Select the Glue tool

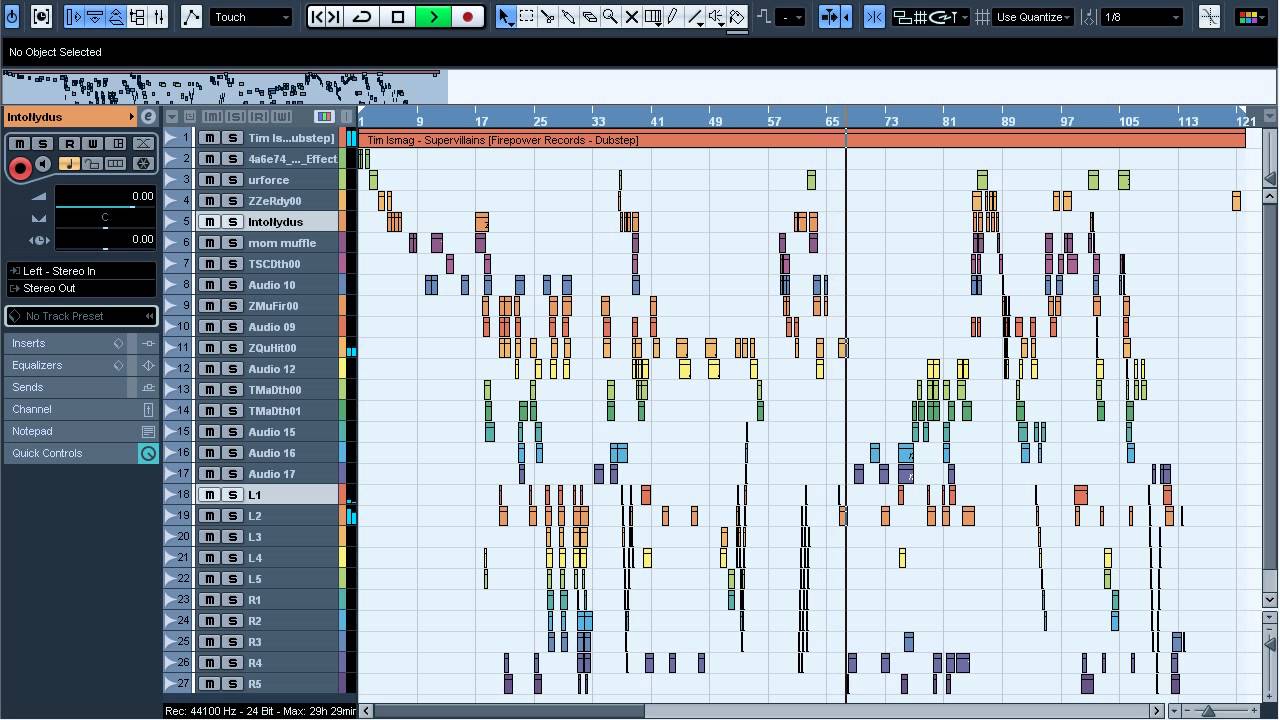568,17
